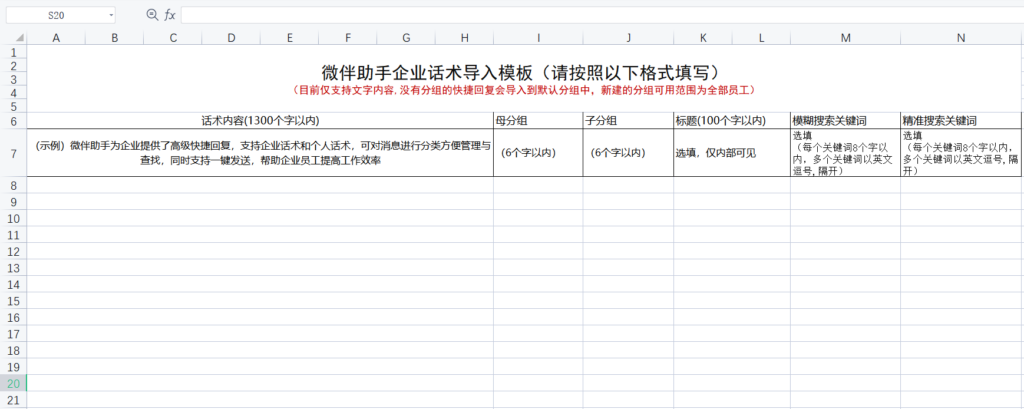Select column M header
Image resolution: width=1024 pixels, height=409 pixels.
846,38
